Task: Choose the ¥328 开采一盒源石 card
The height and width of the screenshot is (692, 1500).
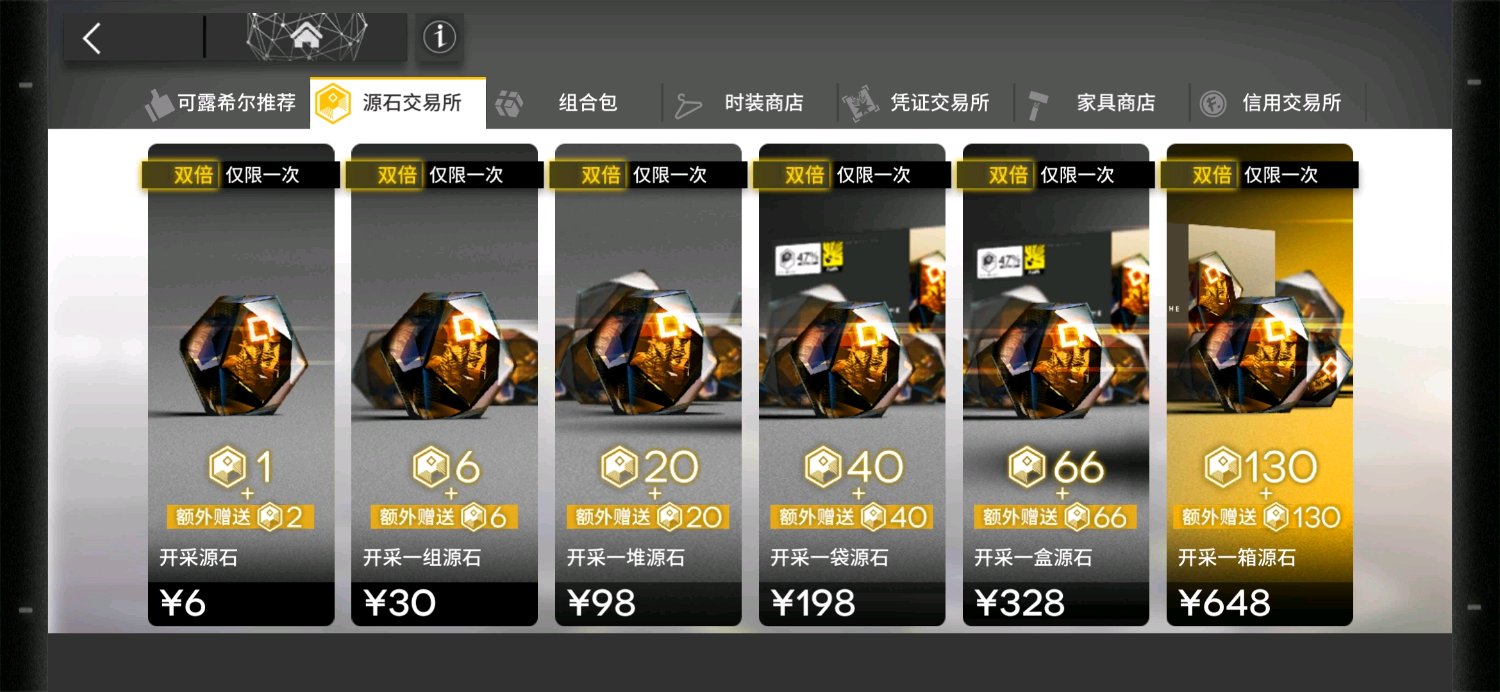Action: click(1056, 385)
